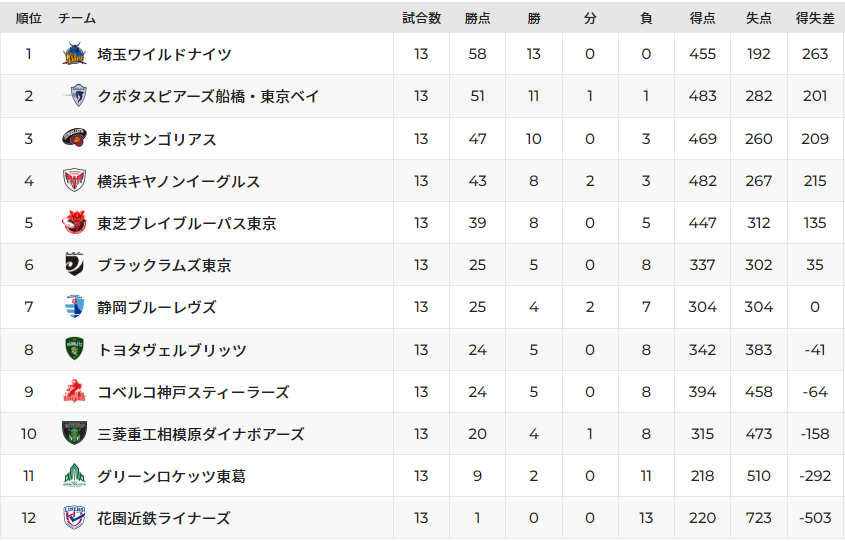The image size is (845, 541).
Task: Click the 順位 column header
Action: 28,18
